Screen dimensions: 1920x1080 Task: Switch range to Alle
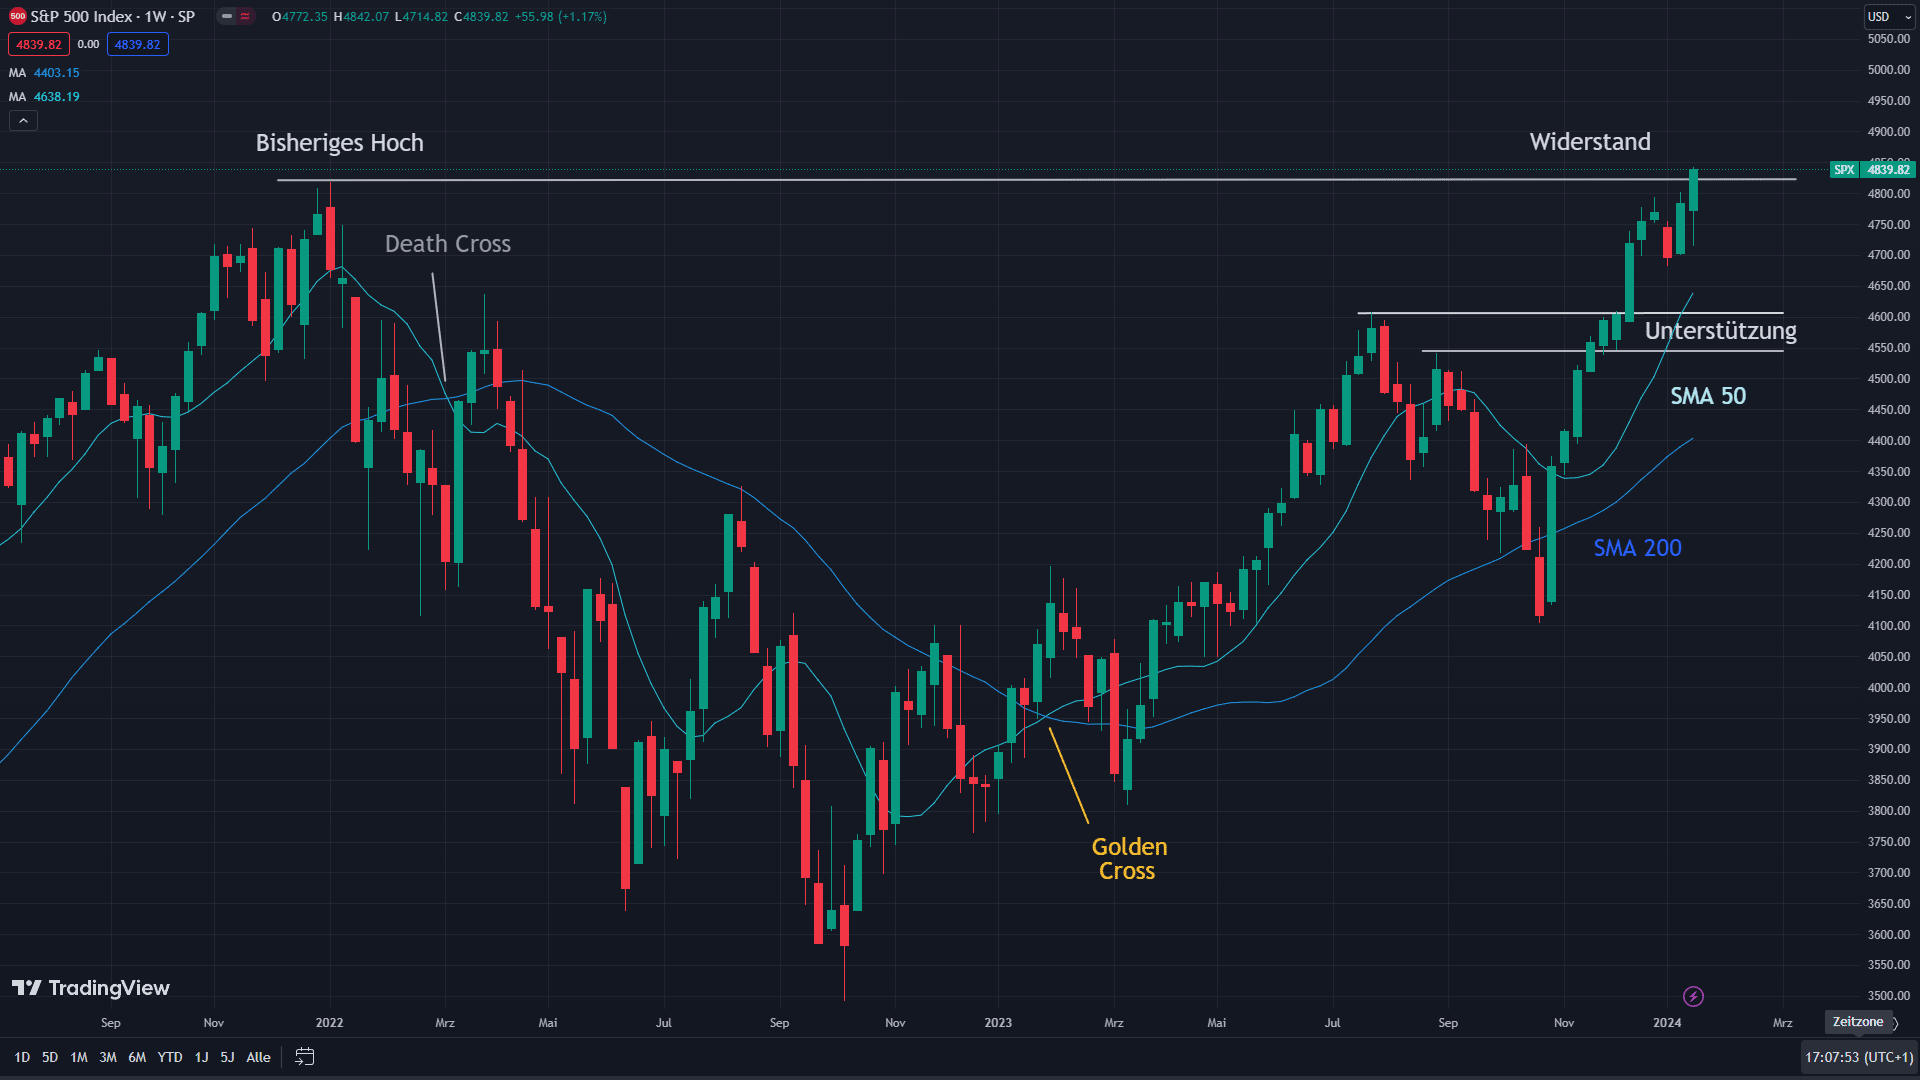[x=258, y=1057]
